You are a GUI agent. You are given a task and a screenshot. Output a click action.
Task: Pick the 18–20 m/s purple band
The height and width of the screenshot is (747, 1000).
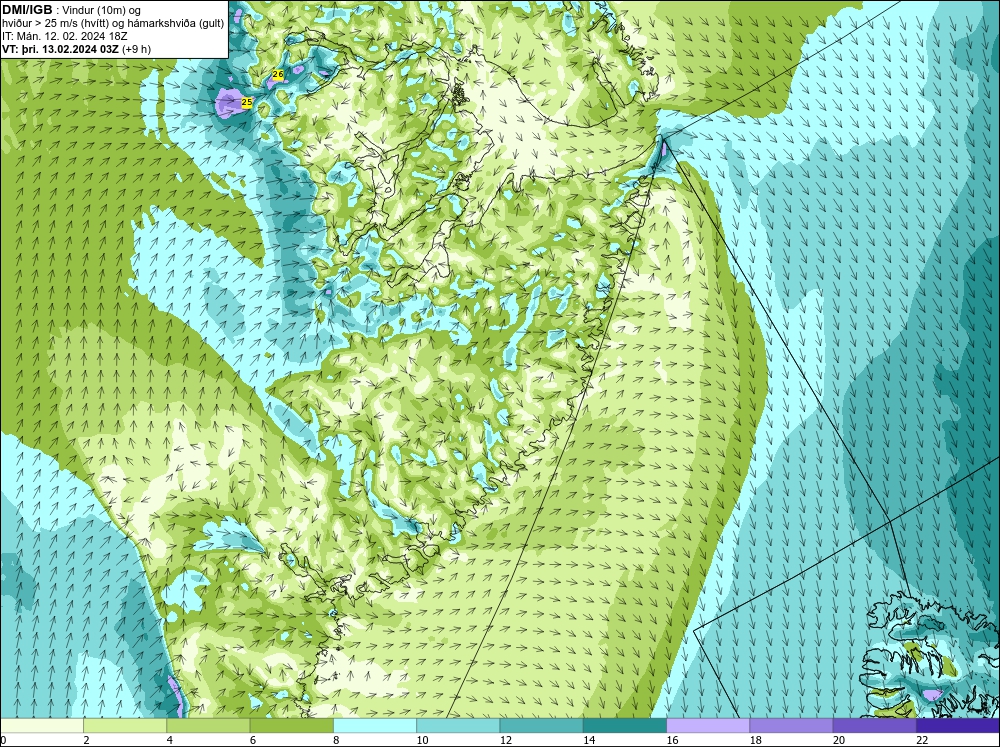[x=791, y=725]
